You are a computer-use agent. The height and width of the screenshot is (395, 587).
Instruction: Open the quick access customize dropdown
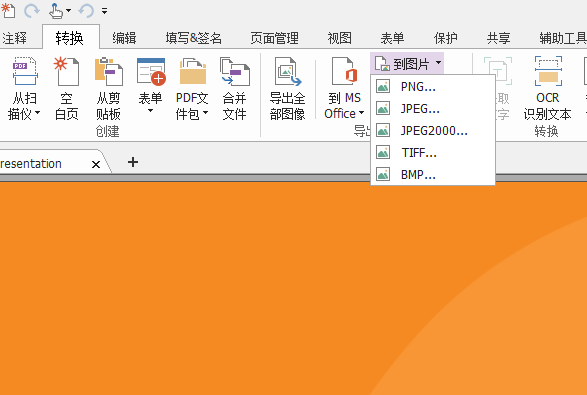tap(104, 11)
